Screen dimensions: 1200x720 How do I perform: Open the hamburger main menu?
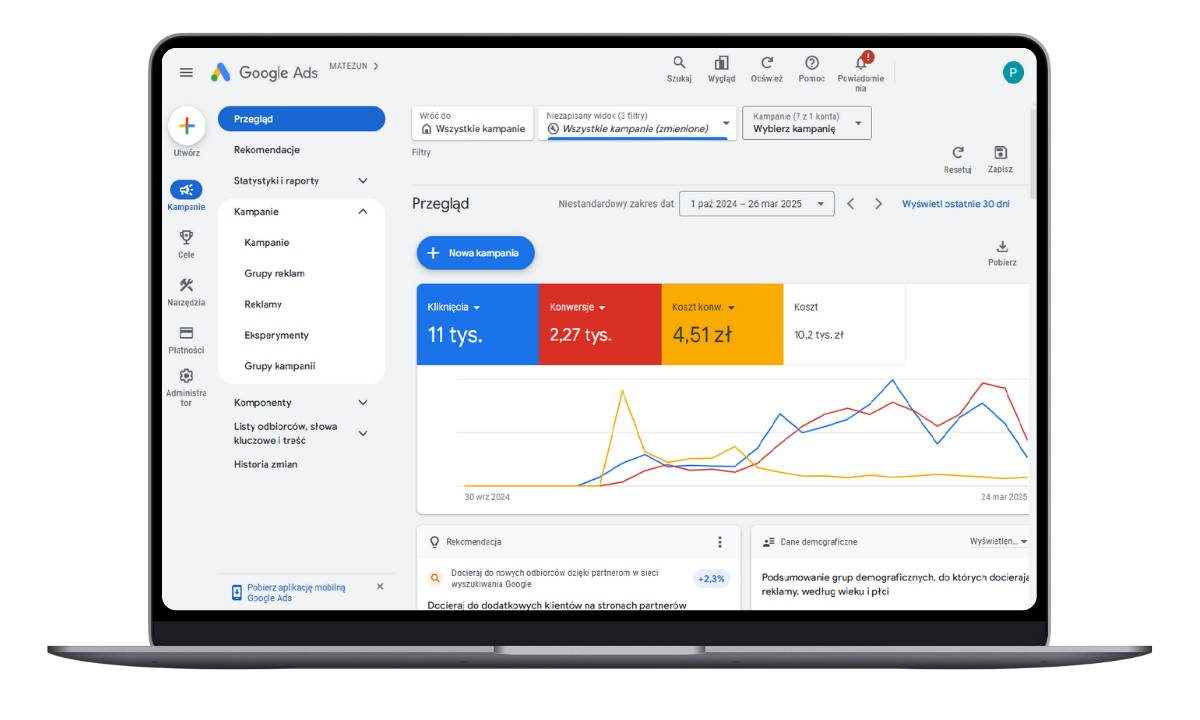(186, 72)
